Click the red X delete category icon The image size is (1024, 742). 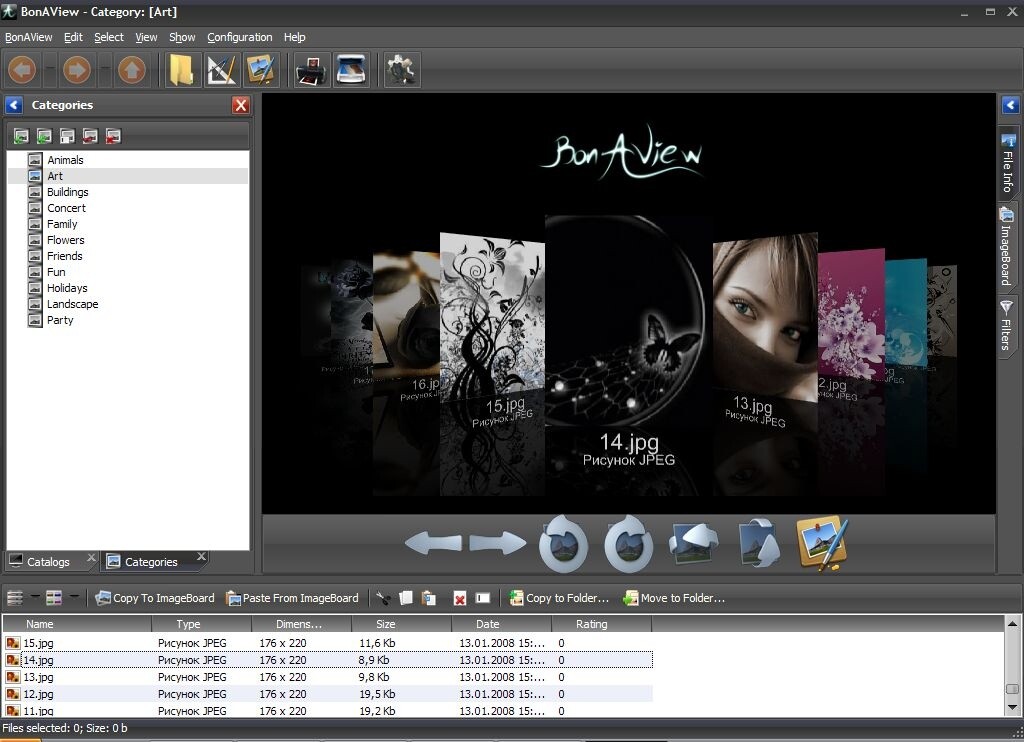pos(112,136)
